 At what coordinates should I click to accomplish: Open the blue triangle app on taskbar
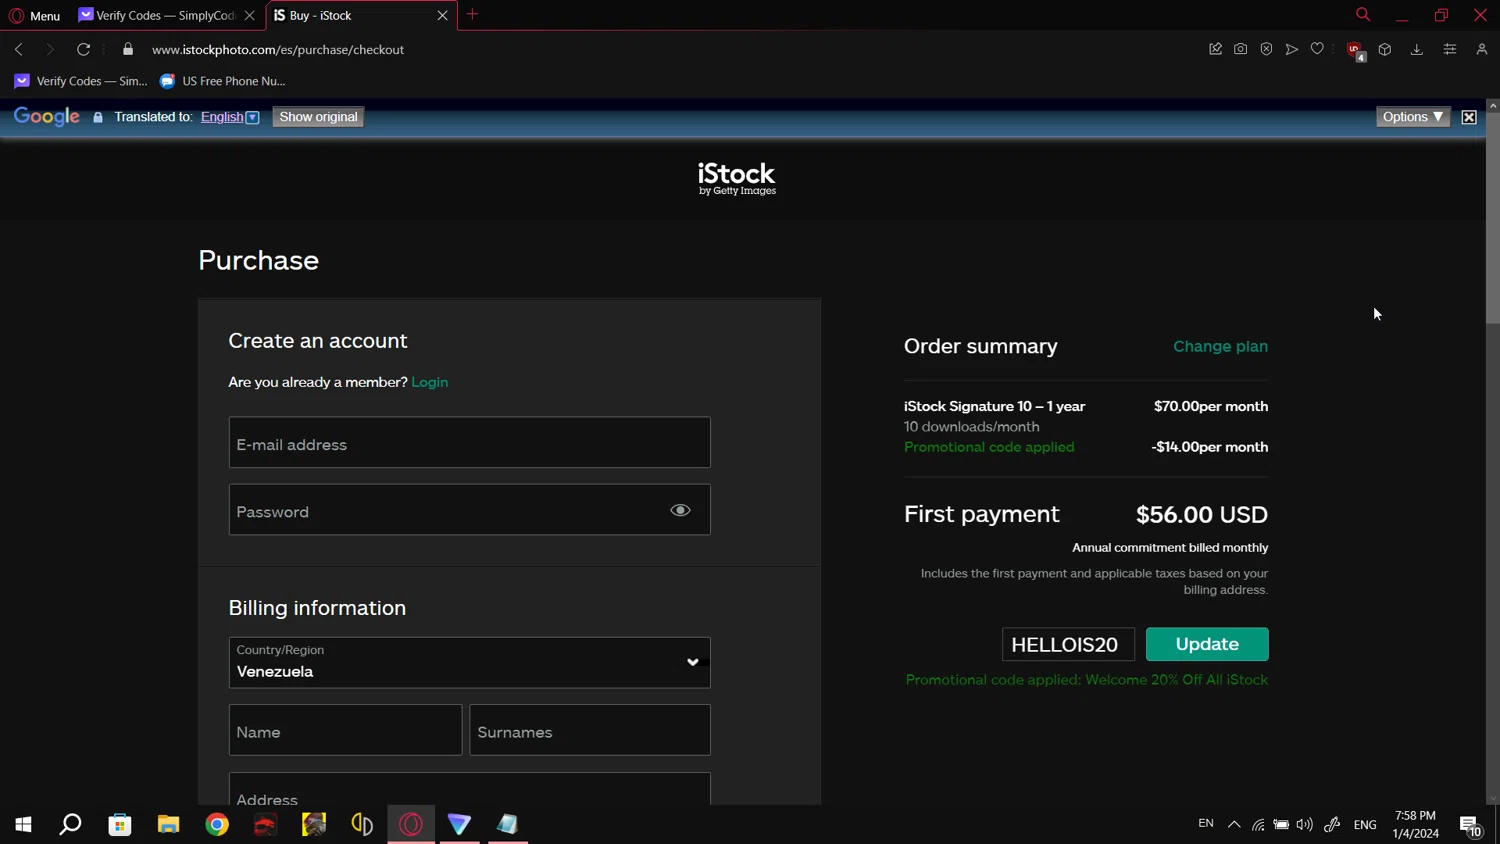(x=459, y=824)
